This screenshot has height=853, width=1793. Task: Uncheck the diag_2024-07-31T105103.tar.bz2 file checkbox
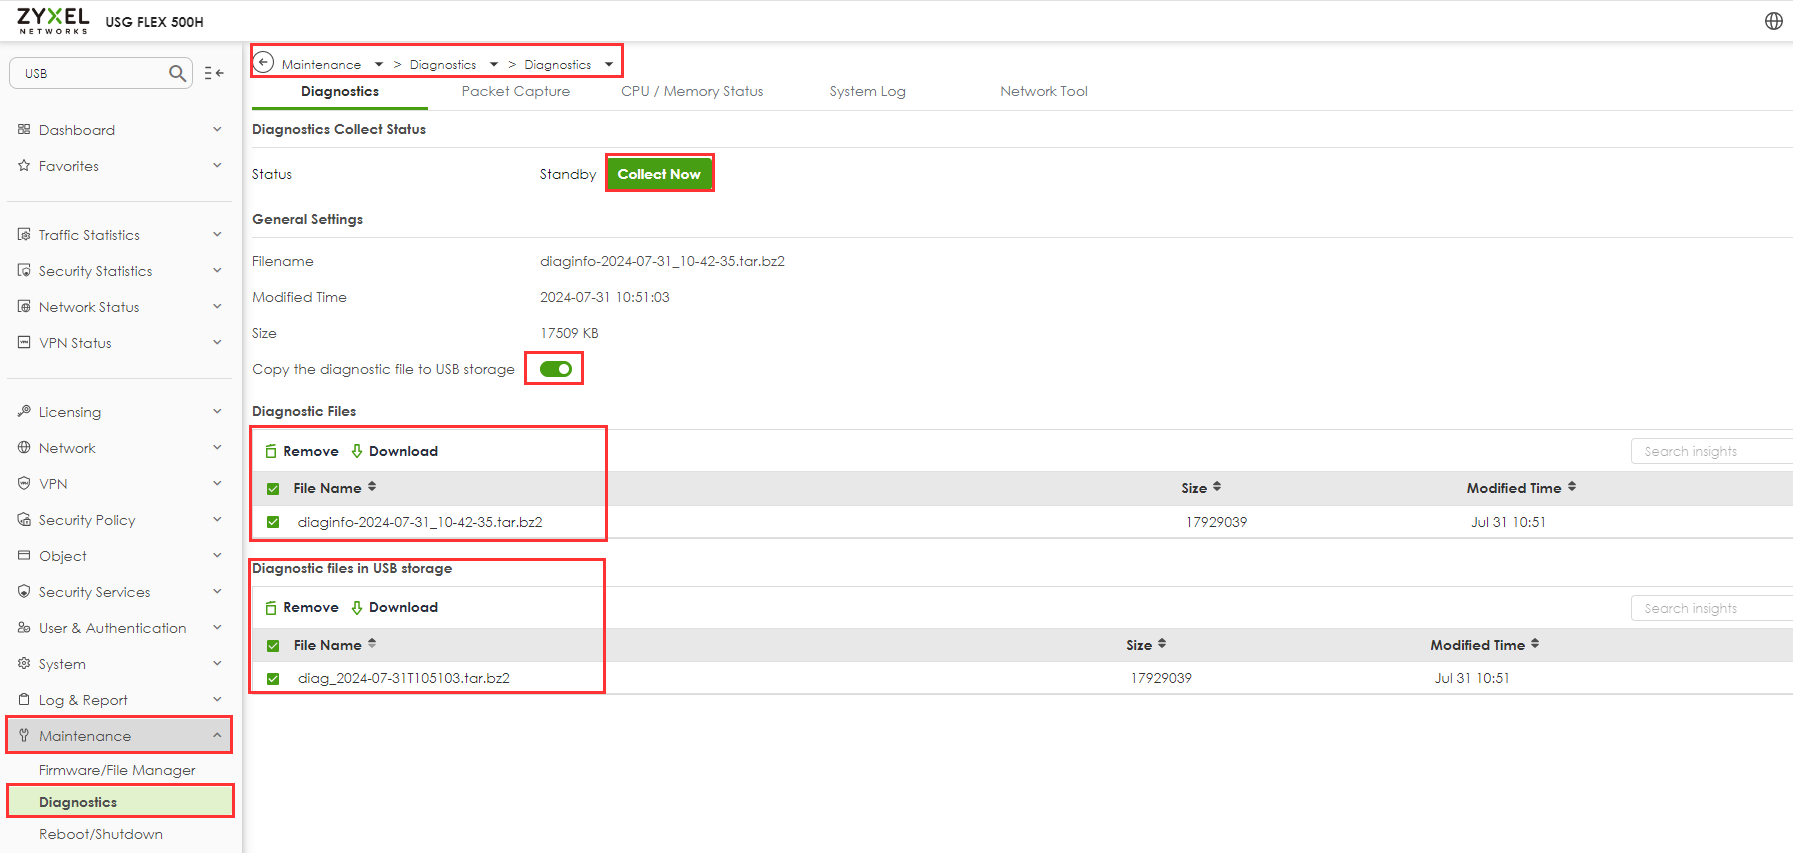[x=273, y=679]
